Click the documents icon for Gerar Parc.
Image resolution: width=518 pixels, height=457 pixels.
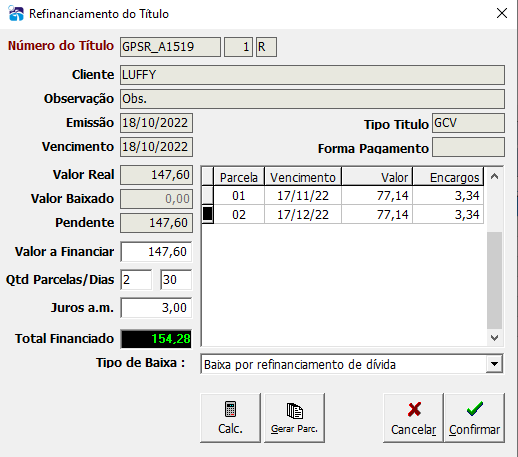[295, 411]
